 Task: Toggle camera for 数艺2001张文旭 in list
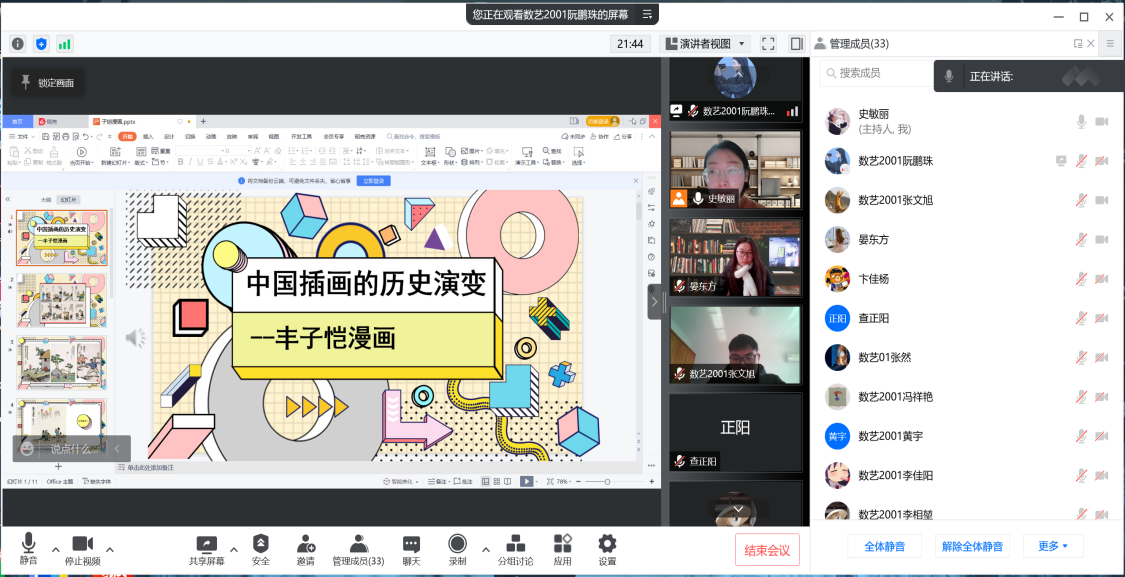coord(1101,200)
